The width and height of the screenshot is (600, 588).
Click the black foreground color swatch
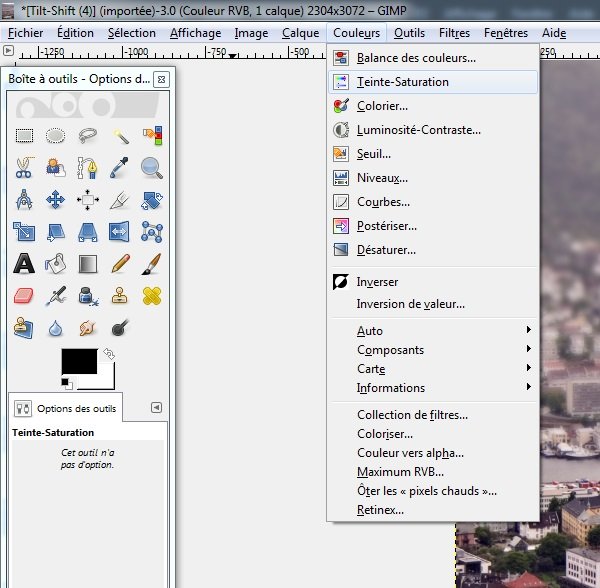coord(79,361)
